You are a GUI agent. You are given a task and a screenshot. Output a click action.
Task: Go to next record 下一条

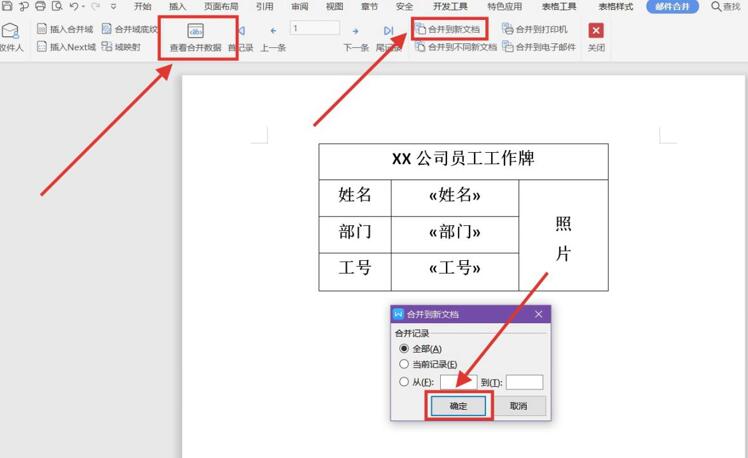pyautogui.click(x=356, y=39)
